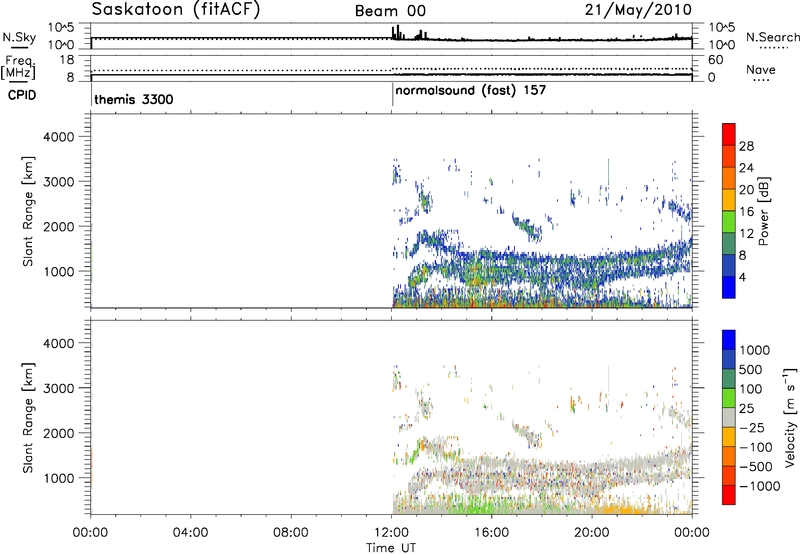The height and width of the screenshot is (554, 800).
Task: Click the Velocity colorbar tick '-1000'
Action: click(759, 486)
